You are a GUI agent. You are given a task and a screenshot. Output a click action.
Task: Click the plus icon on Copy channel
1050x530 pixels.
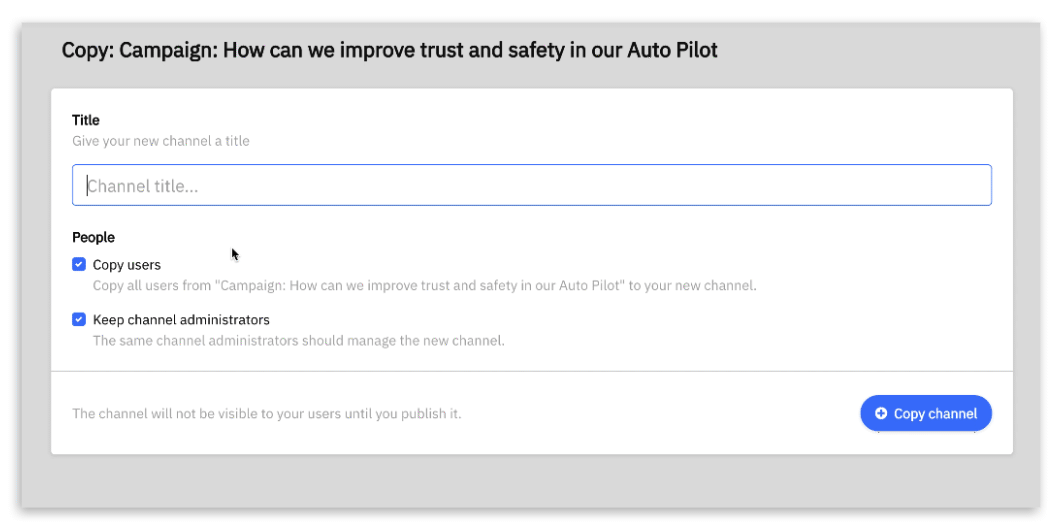(881, 413)
